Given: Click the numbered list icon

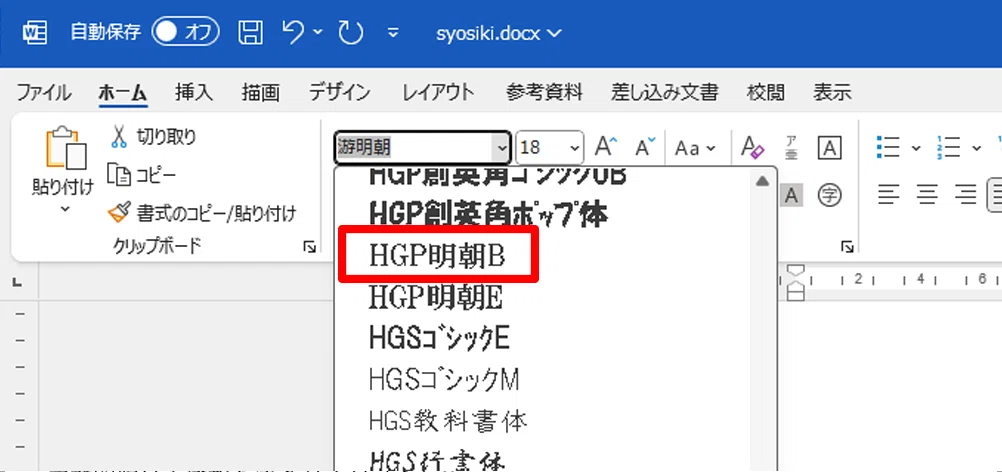Looking at the screenshot, I should click(950, 148).
